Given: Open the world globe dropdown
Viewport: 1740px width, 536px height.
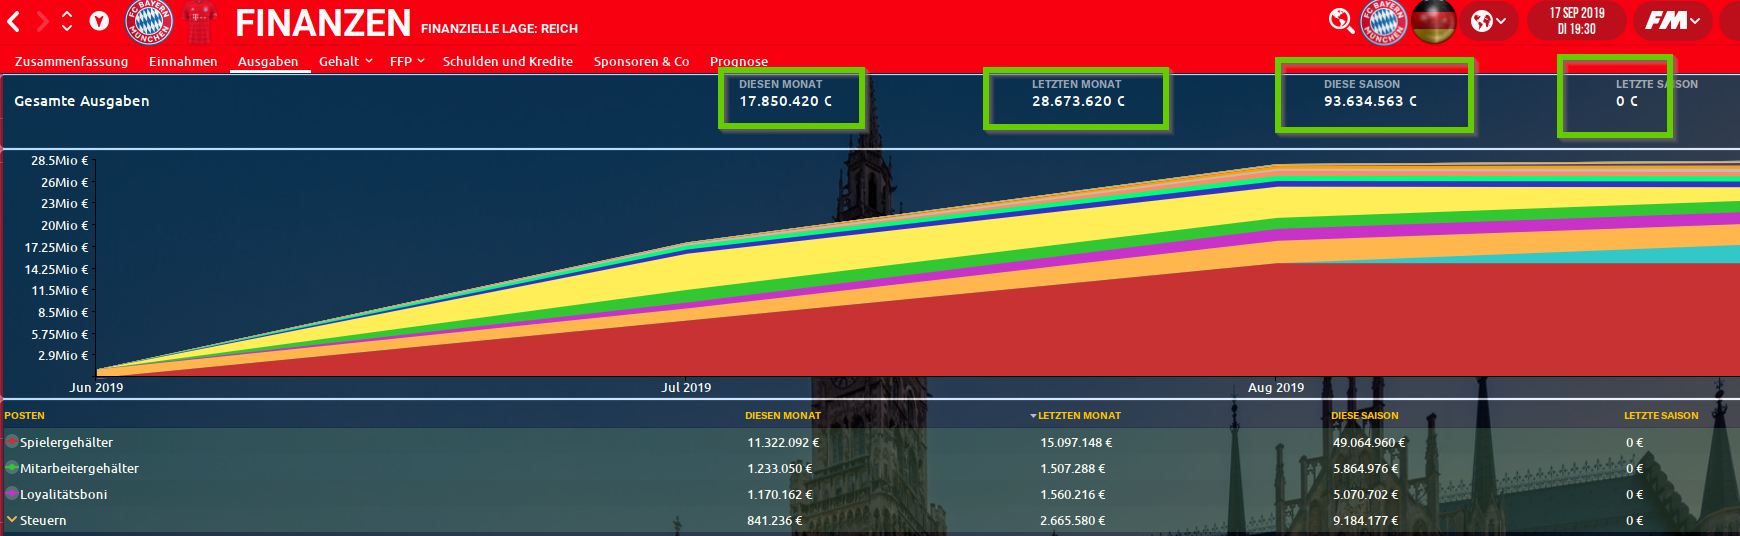Looking at the screenshot, I should [1488, 21].
